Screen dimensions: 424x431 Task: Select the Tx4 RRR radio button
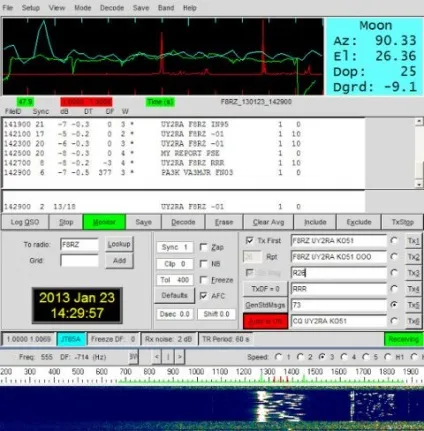pos(394,289)
